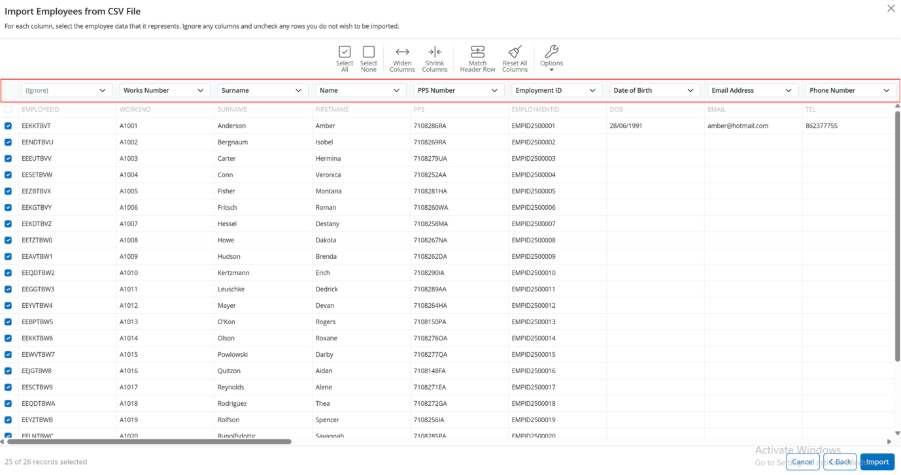Click the horizontal scrollbar thumb

[x=149, y=442]
